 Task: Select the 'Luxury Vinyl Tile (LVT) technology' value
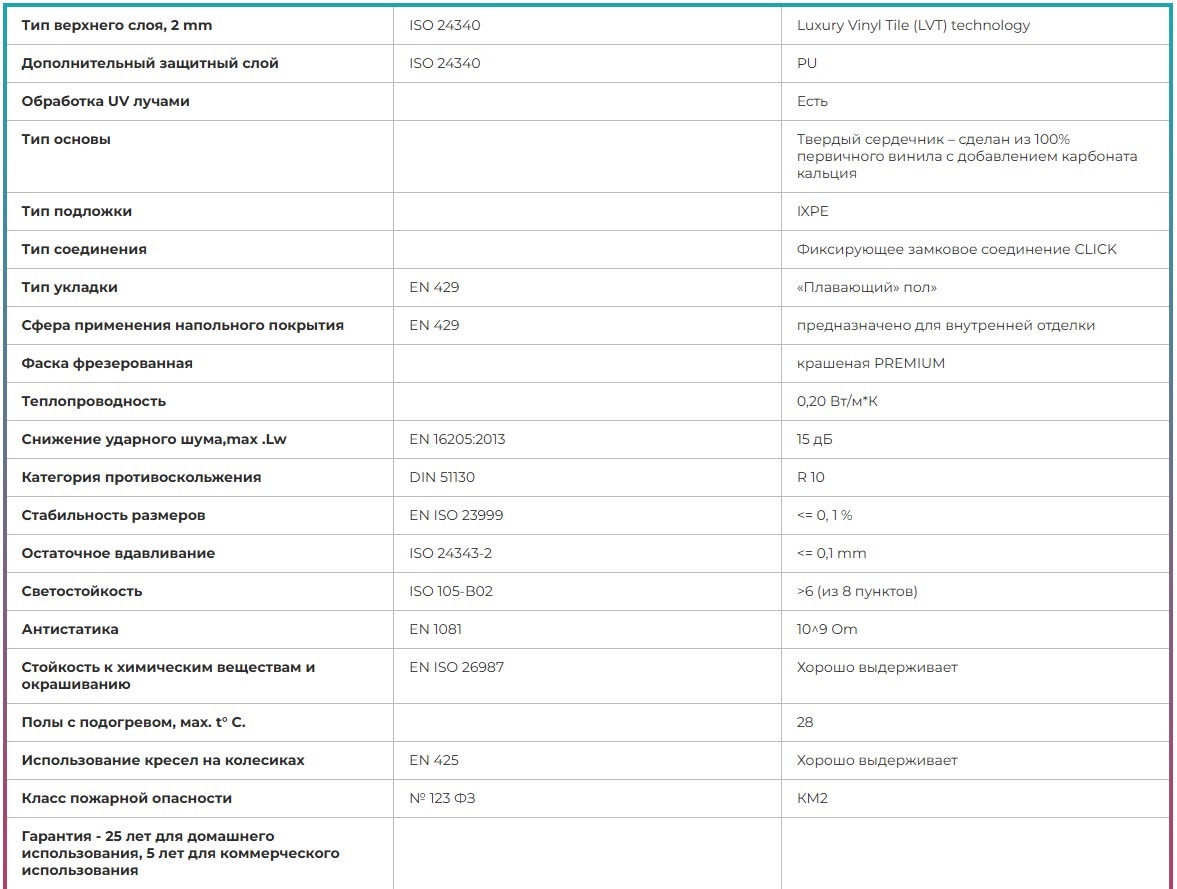click(x=913, y=26)
